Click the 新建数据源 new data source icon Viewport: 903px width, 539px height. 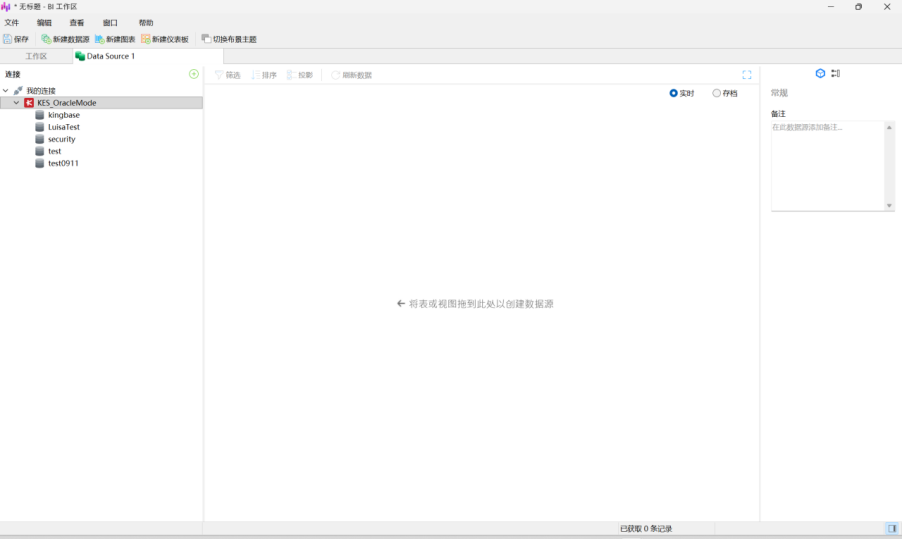pyautogui.click(x=46, y=39)
